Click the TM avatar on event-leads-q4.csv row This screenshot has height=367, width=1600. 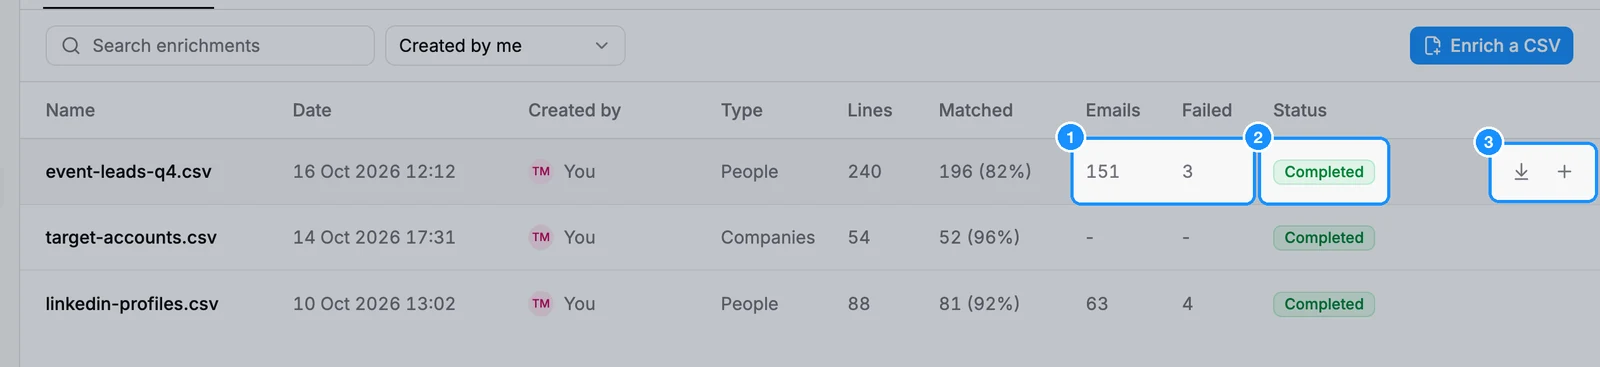(x=541, y=172)
